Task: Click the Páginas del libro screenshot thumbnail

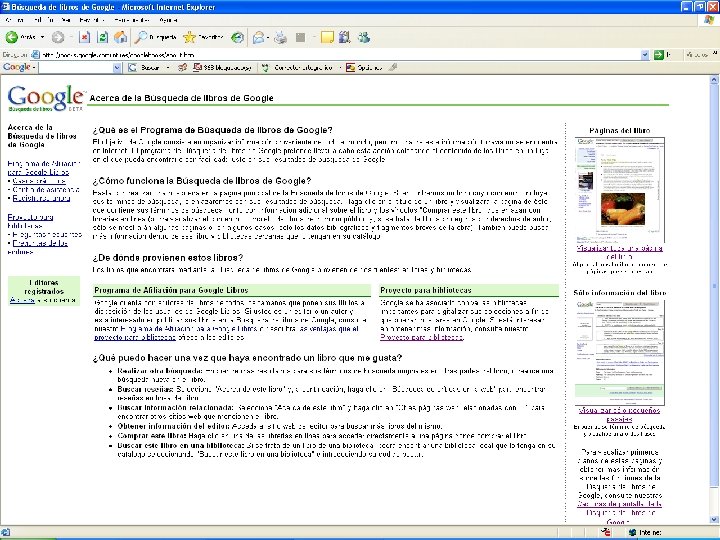Action: pos(619,190)
